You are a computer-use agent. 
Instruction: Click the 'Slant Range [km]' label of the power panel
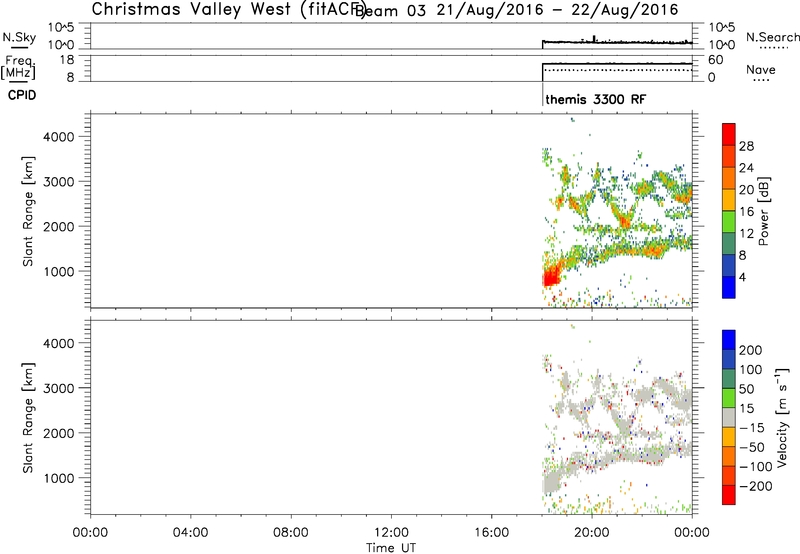point(28,211)
